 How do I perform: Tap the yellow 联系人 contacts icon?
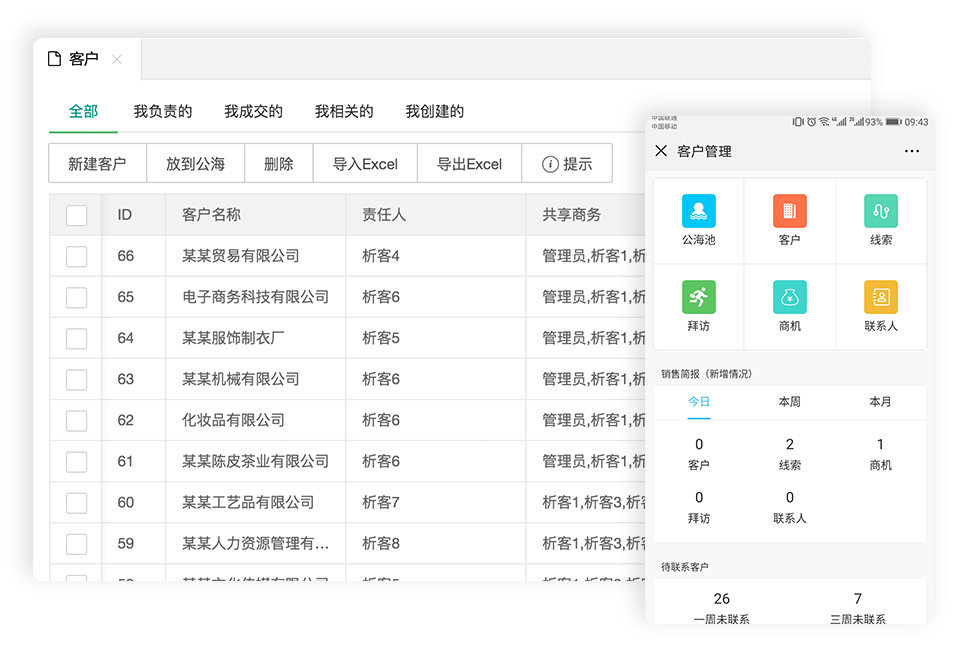click(880, 297)
